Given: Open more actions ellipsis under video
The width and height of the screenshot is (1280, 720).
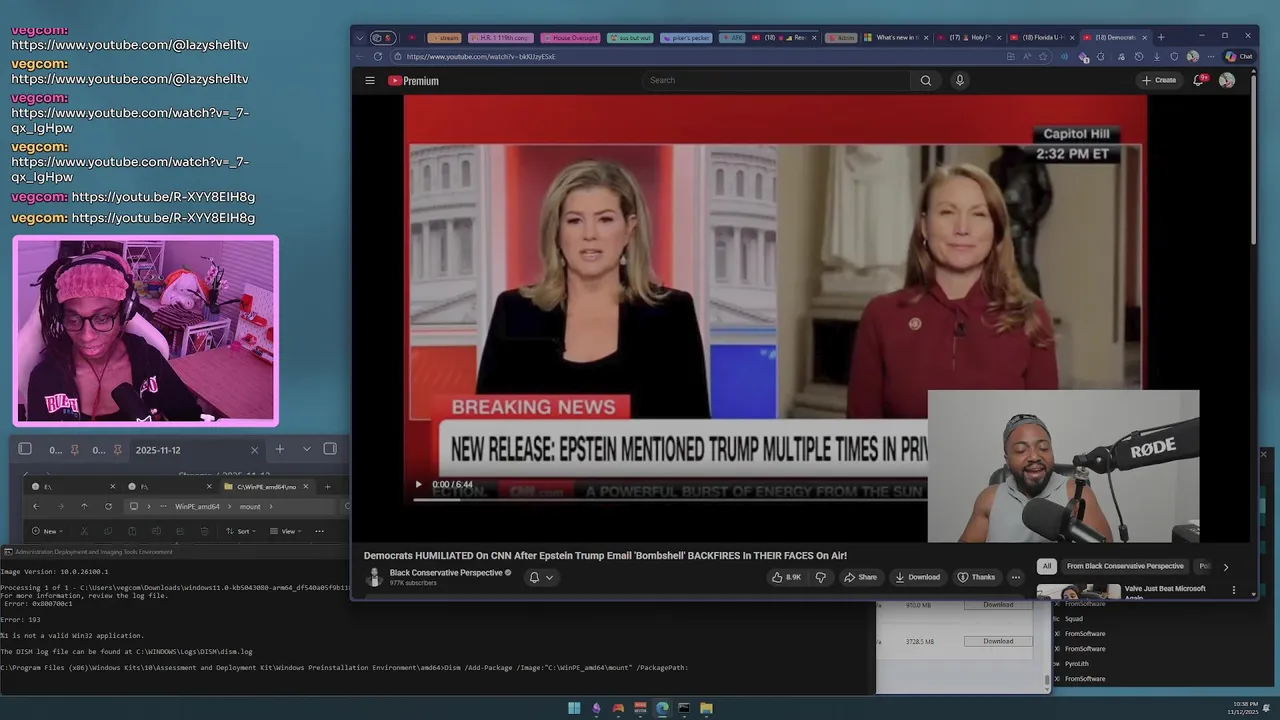Looking at the screenshot, I should (x=1015, y=577).
